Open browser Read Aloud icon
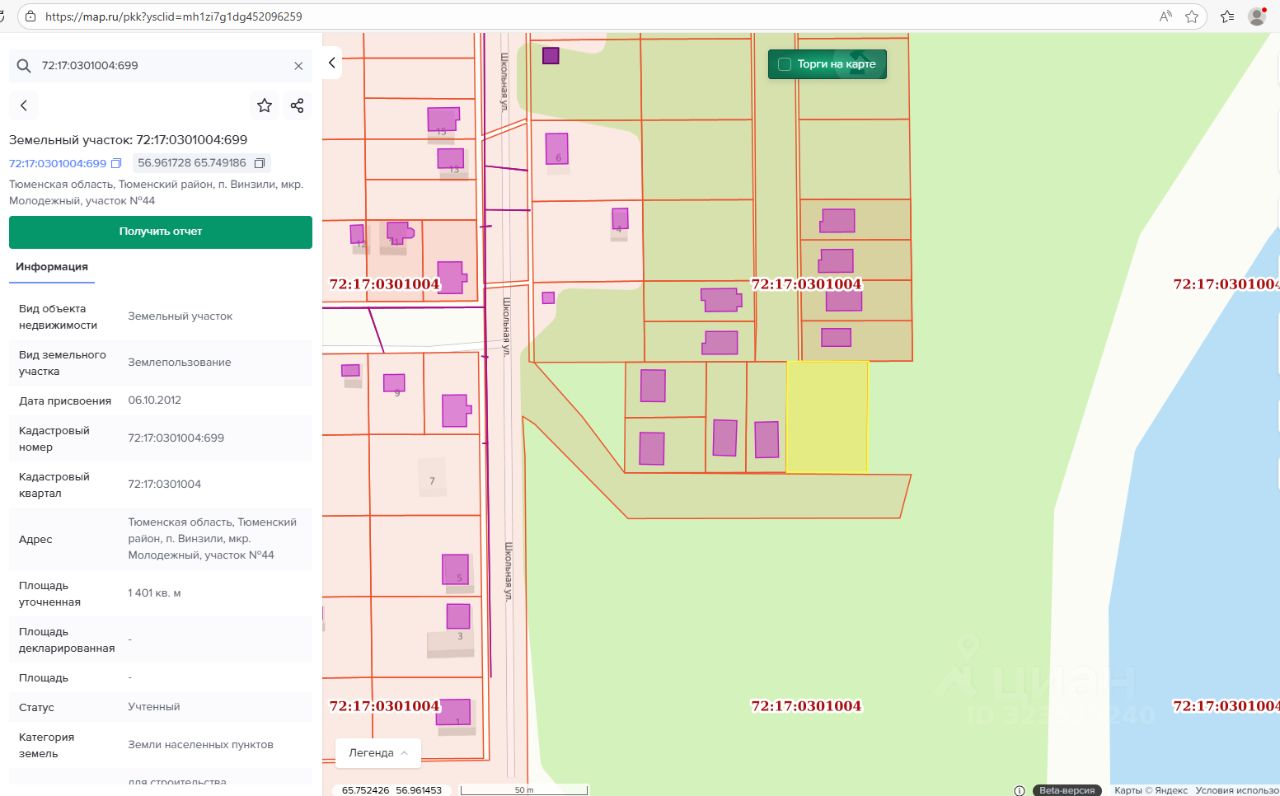Screen dimensions: 1280x796 [x=1165, y=17]
